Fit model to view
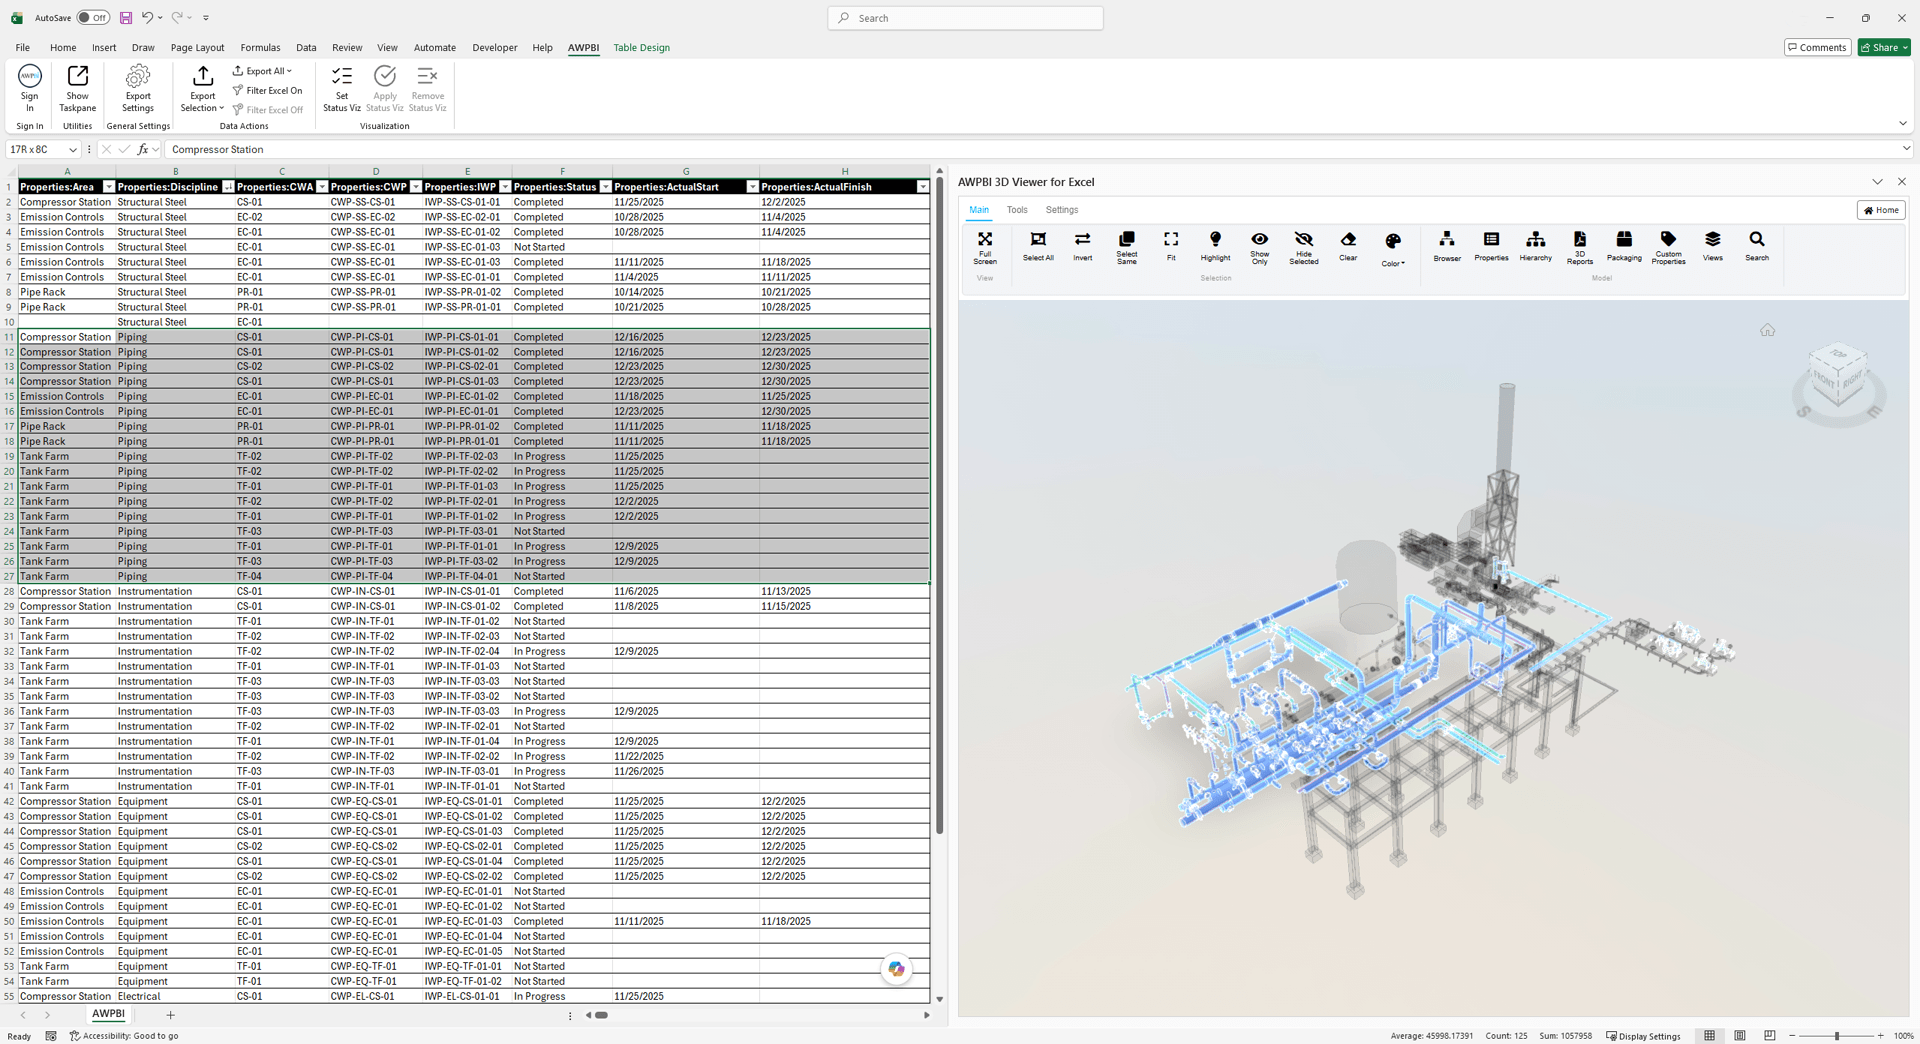The image size is (1920, 1044). point(1171,246)
